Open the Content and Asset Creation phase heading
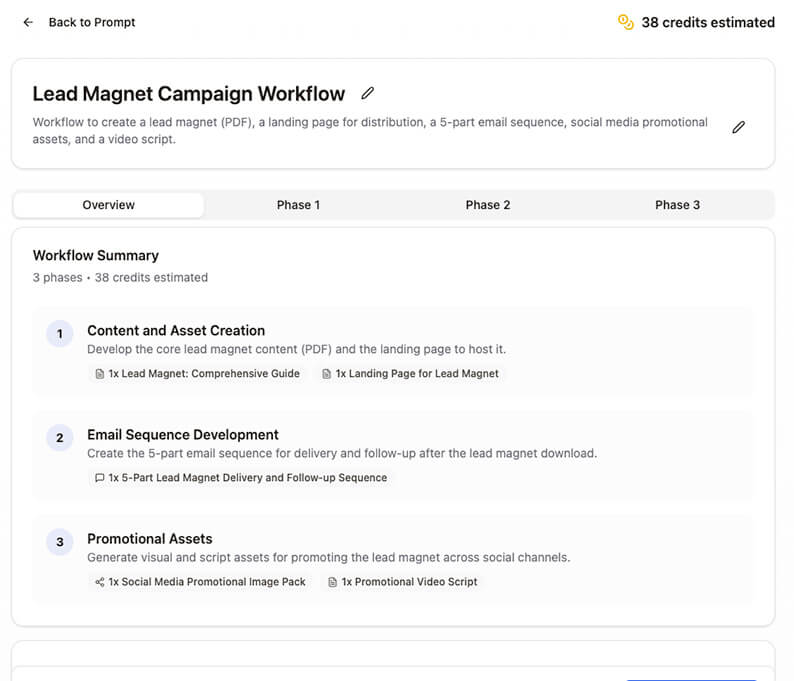Viewport: 794px width, 681px height. (176, 331)
